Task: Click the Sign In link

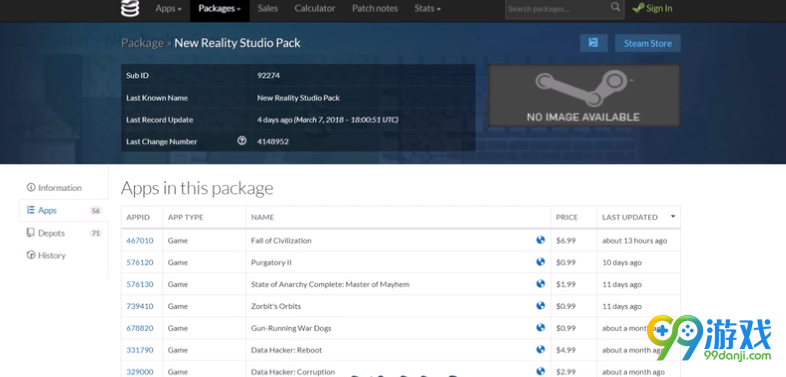Action: coord(653,9)
